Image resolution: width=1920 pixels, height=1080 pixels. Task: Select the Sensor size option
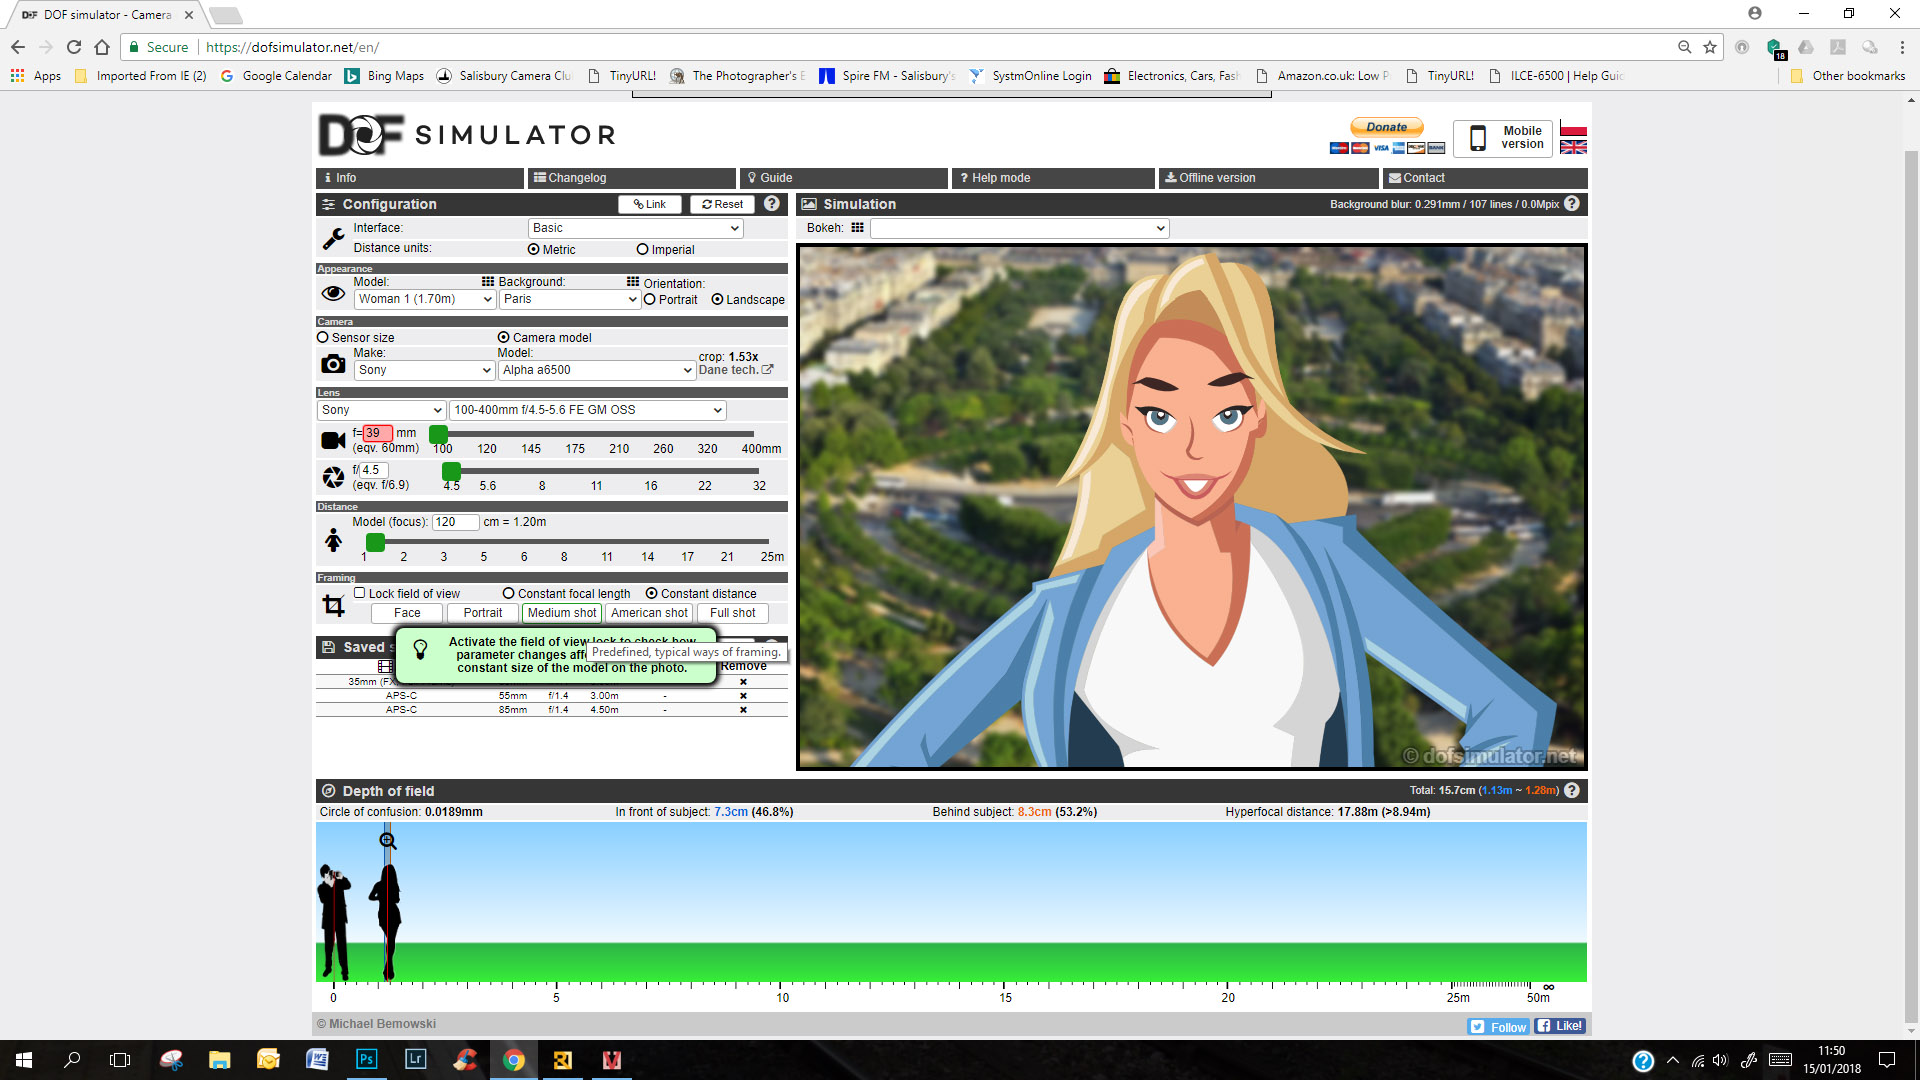[323, 338]
